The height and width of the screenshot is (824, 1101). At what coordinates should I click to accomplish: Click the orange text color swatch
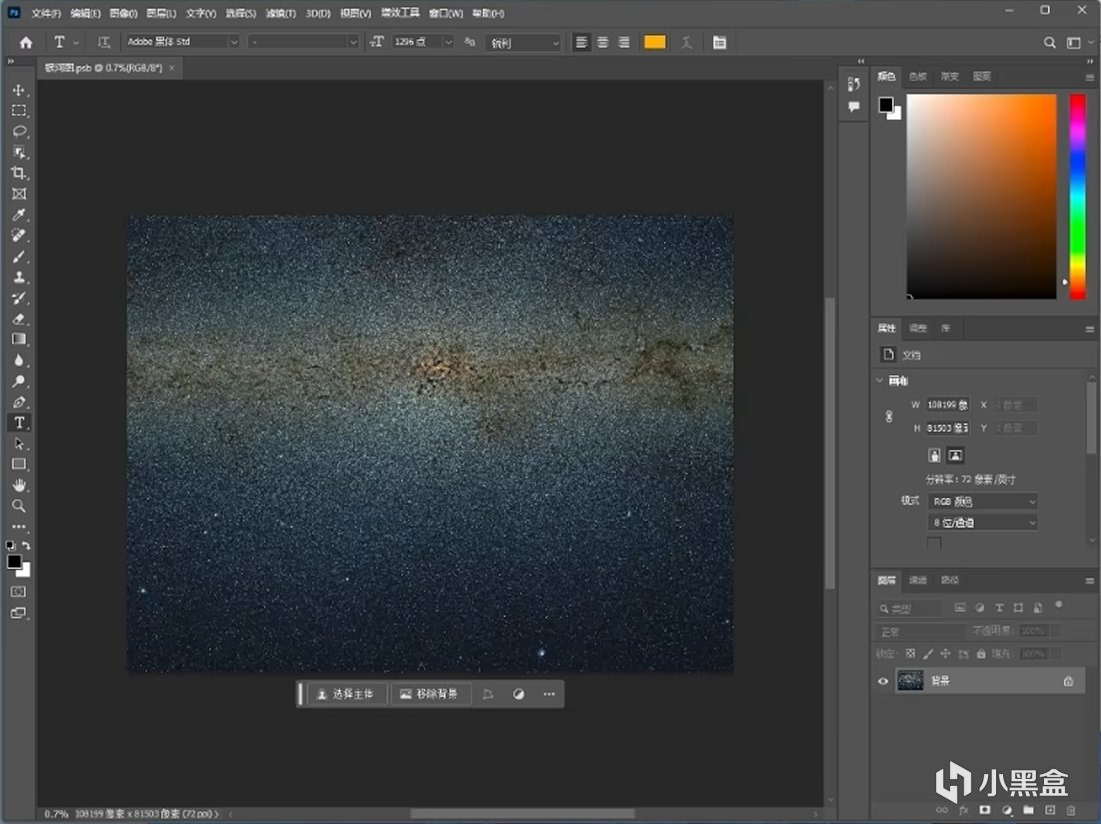(x=655, y=42)
